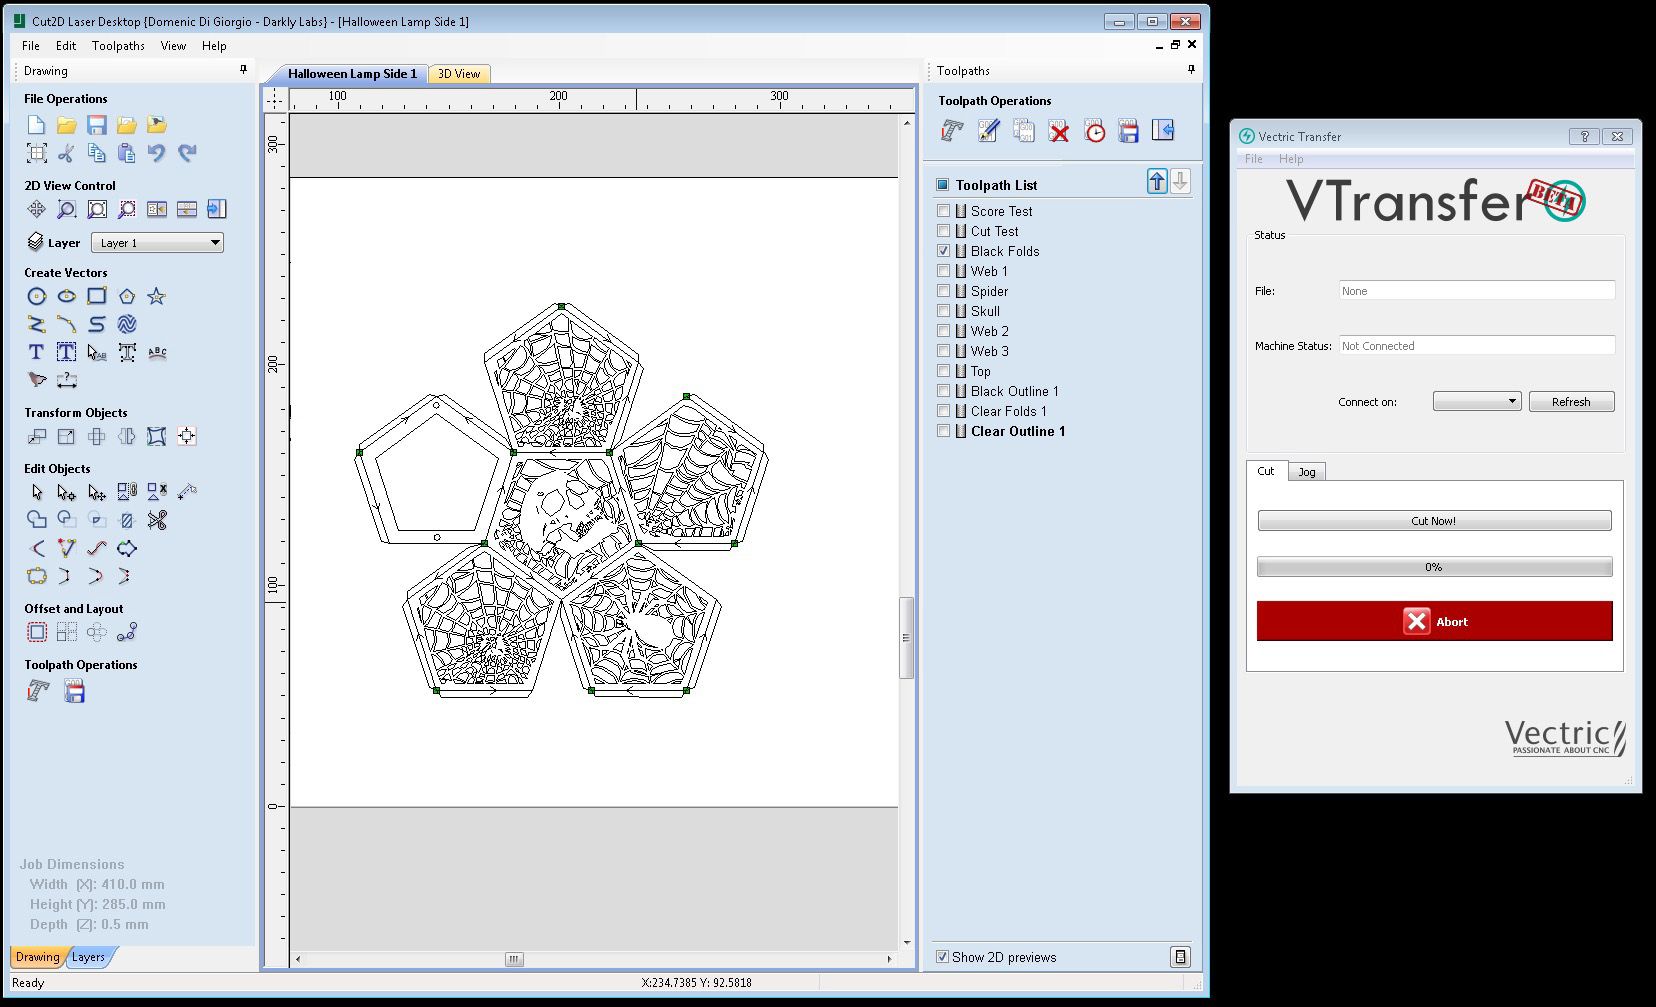Open an existing file icon
Image resolution: width=1656 pixels, height=1007 pixels.
[x=67, y=125]
